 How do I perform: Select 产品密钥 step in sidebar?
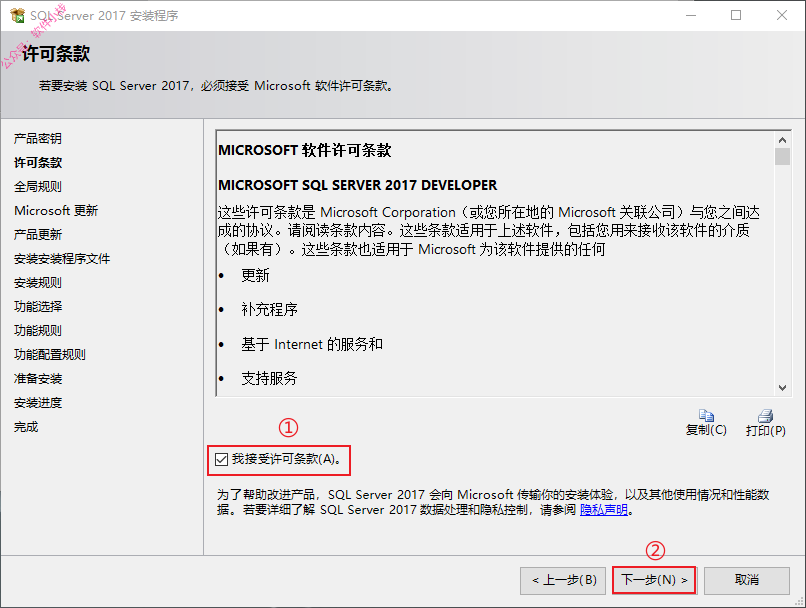(38, 138)
